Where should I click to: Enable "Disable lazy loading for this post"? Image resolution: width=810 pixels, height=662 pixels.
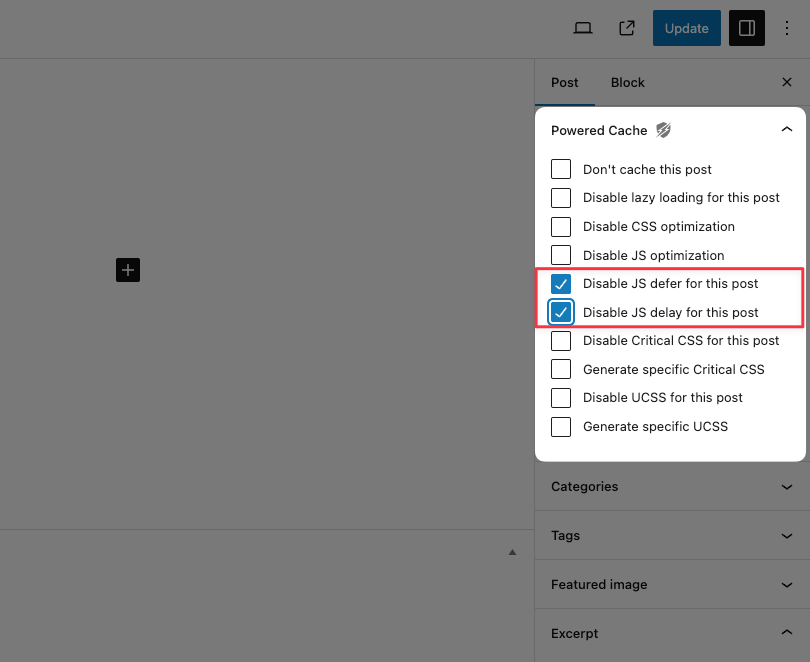(x=560, y=198)
